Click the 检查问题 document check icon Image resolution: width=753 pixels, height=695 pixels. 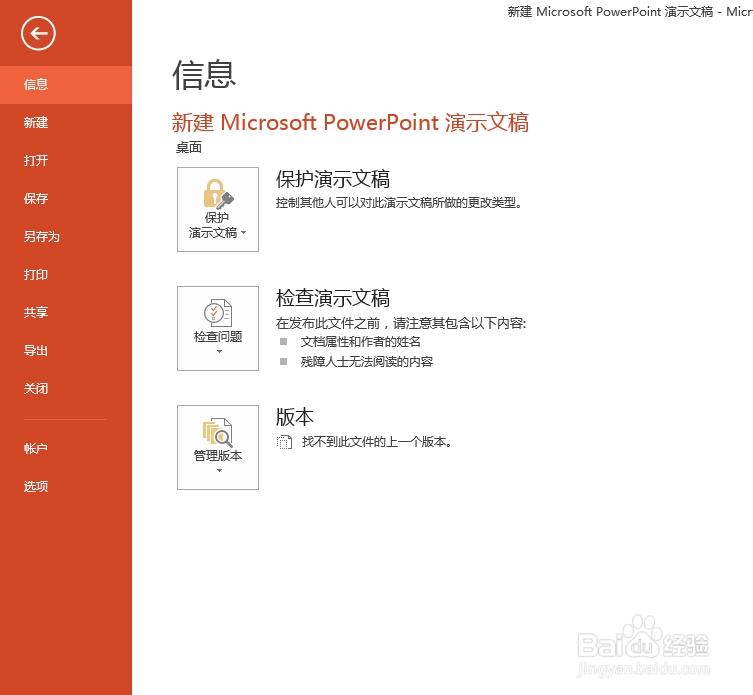tap(218, 313)
